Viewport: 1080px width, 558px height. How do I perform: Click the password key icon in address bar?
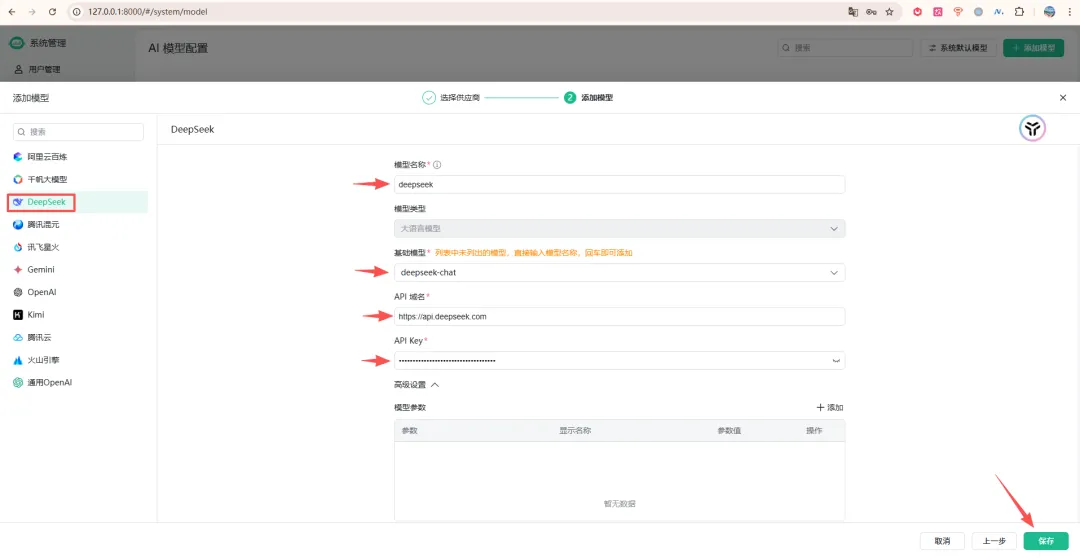tap(871, 12)
